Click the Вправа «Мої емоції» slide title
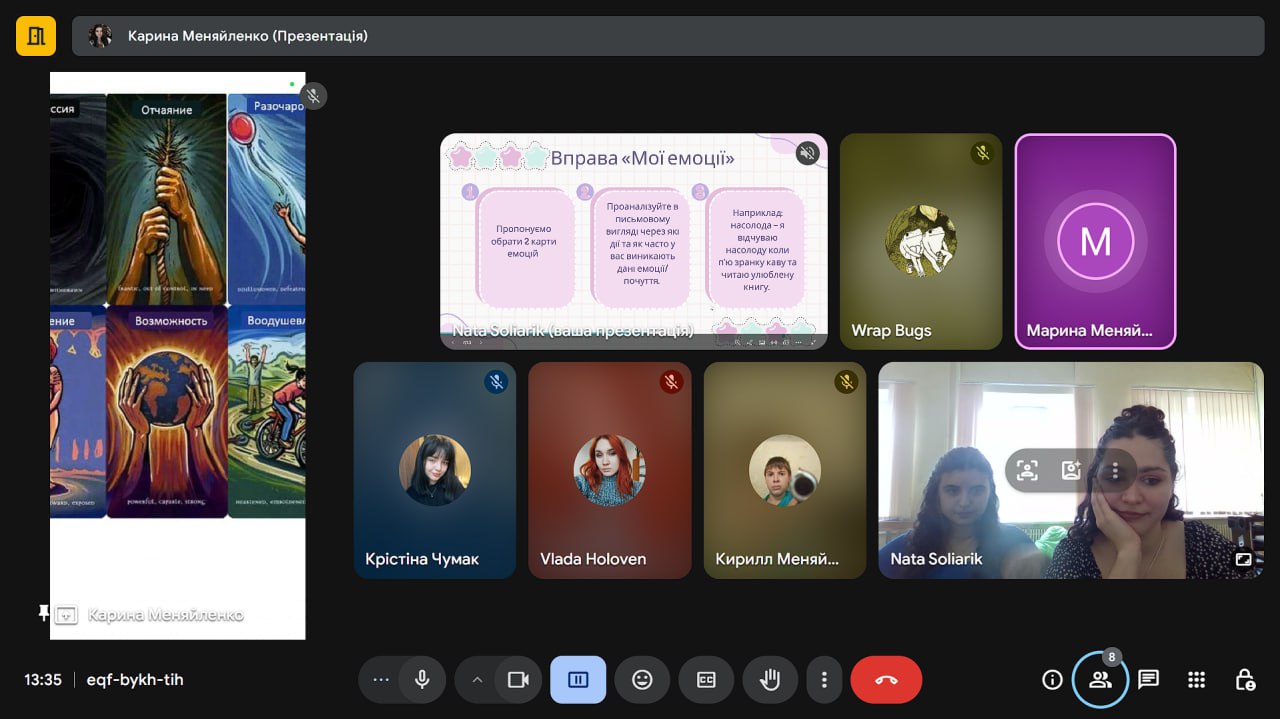 point(643,158)
